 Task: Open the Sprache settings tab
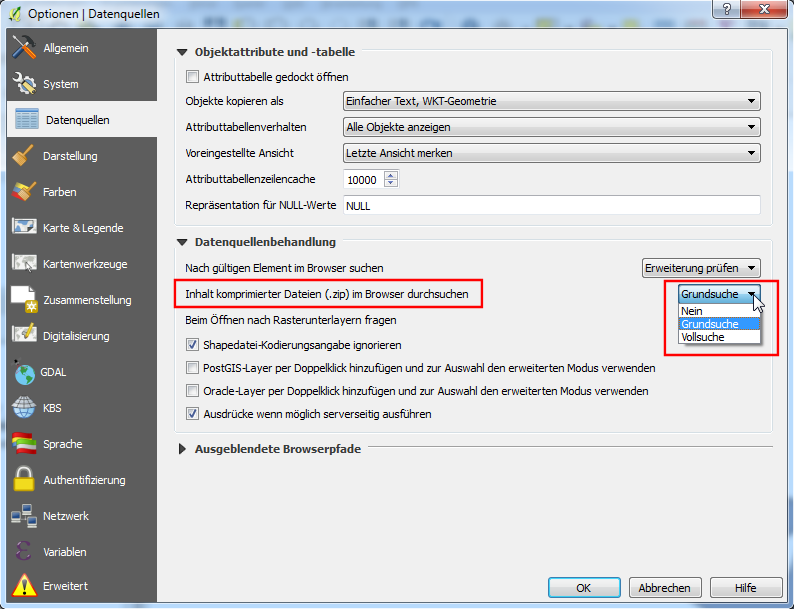82,443
